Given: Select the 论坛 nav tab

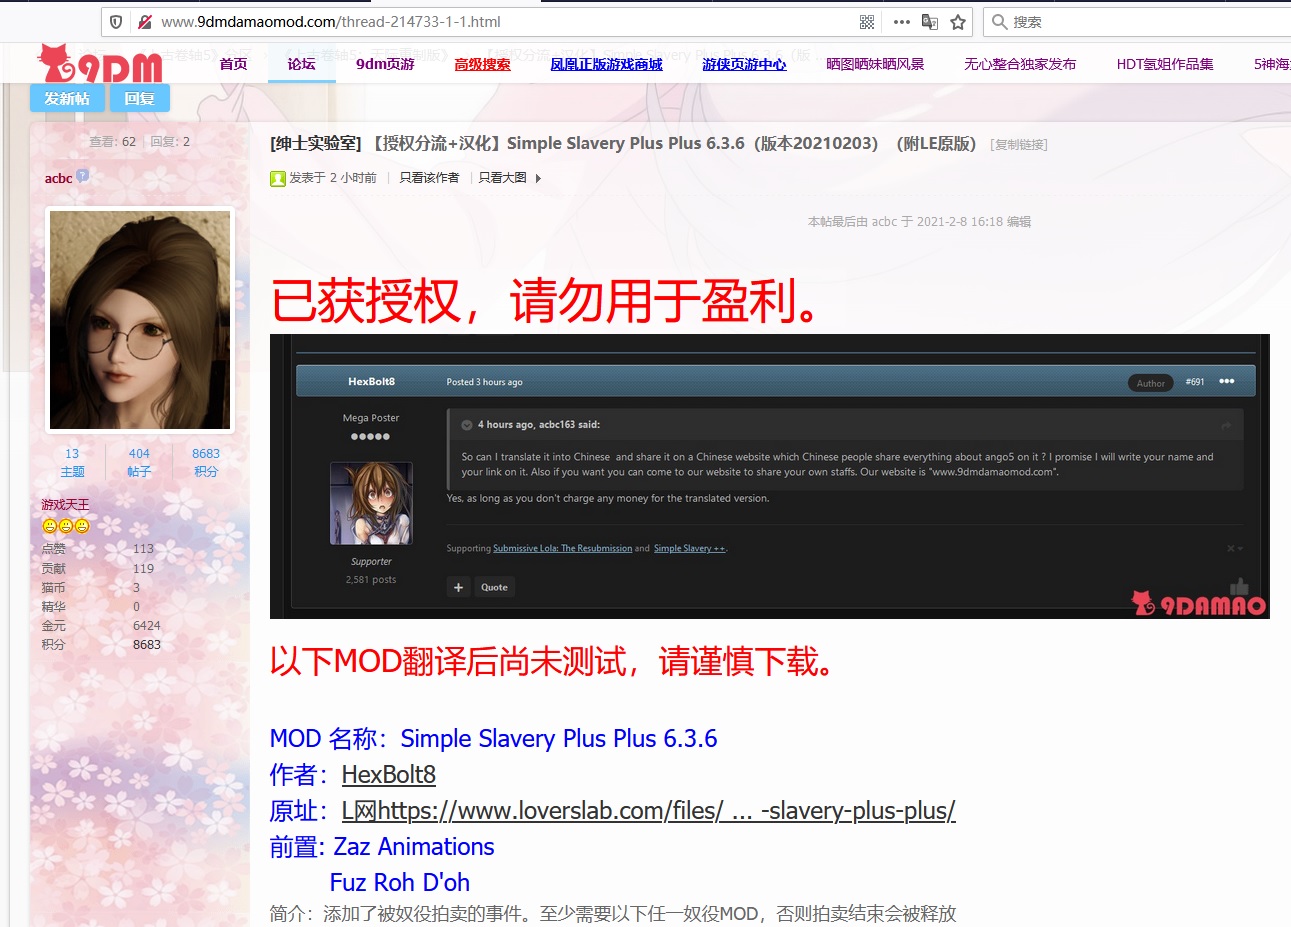Looking at the screenshot, I should (x=301, y=64).
